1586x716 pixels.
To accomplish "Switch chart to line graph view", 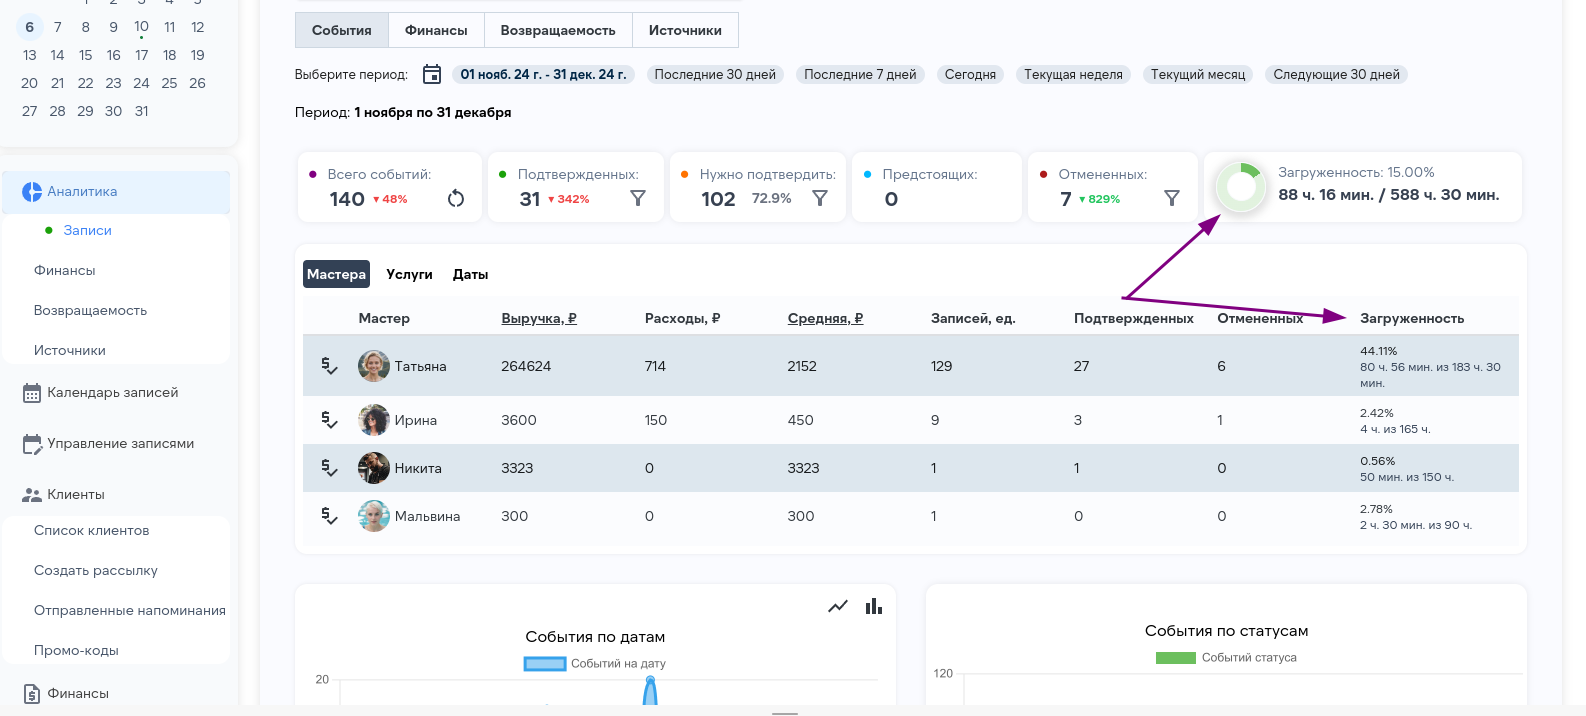I will [838, 606].
